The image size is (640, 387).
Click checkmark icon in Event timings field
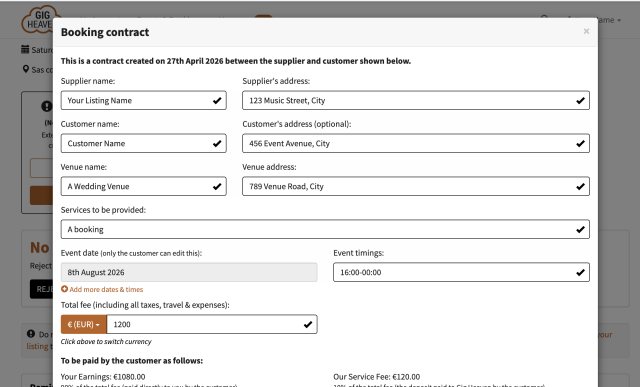point(580,272)
